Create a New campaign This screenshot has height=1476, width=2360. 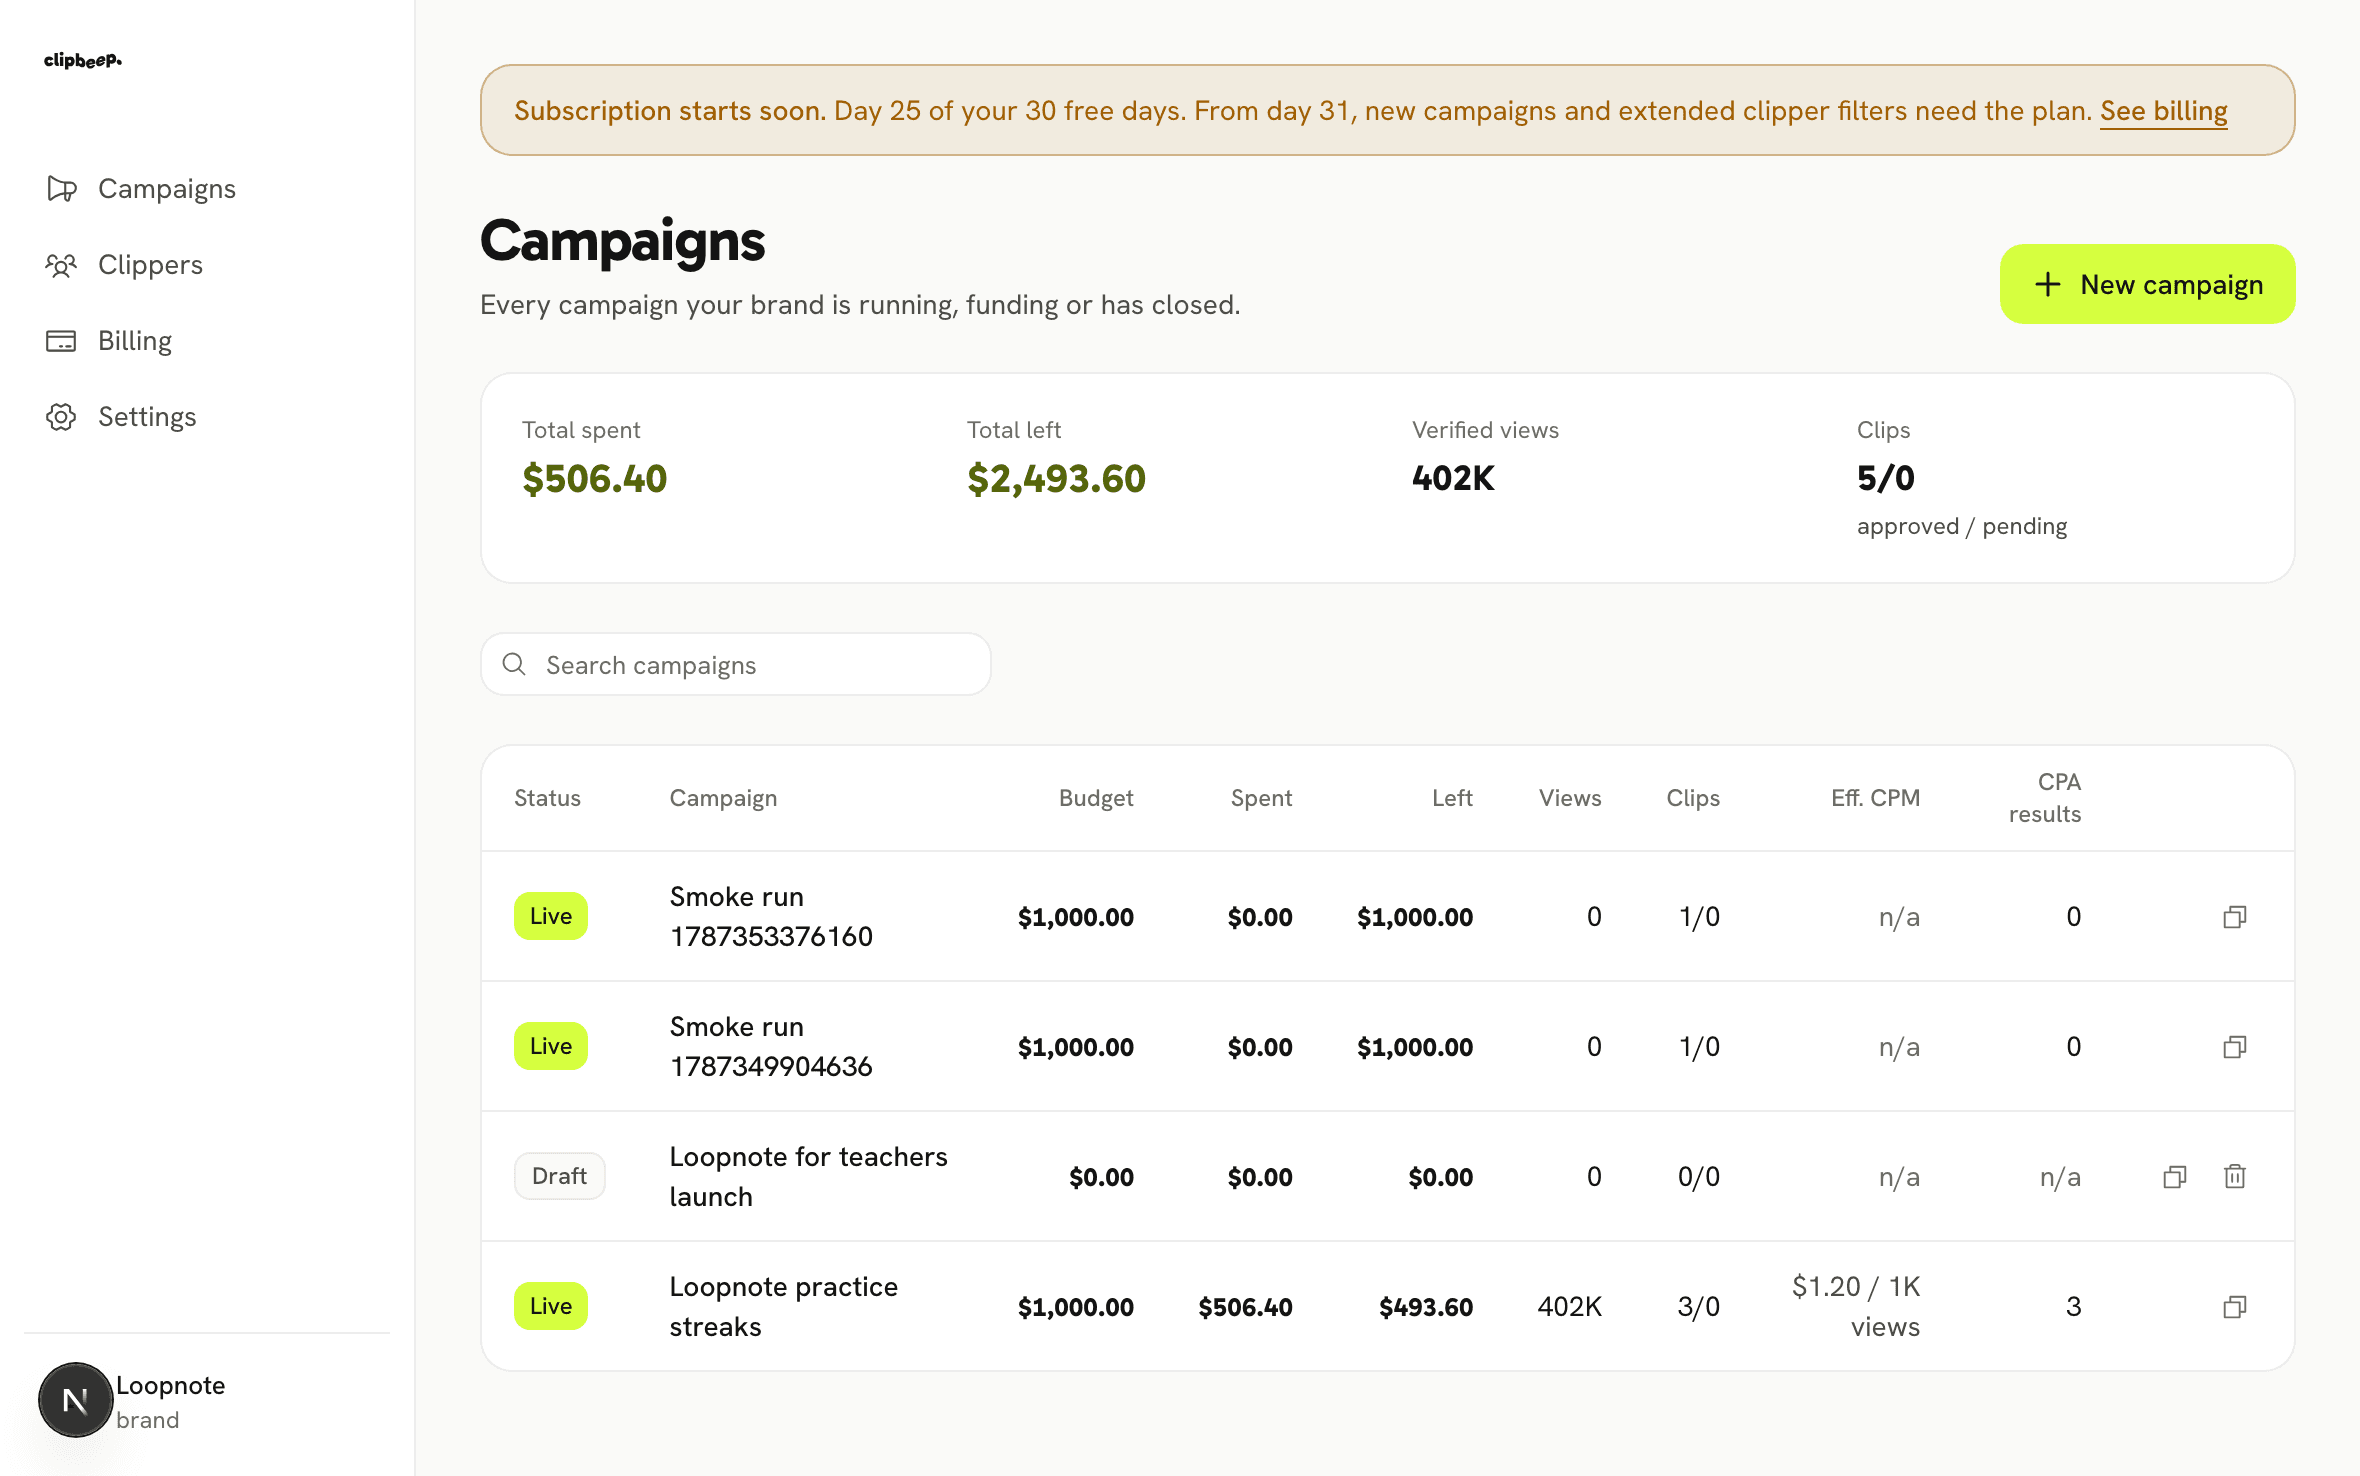click(2147, 284)
